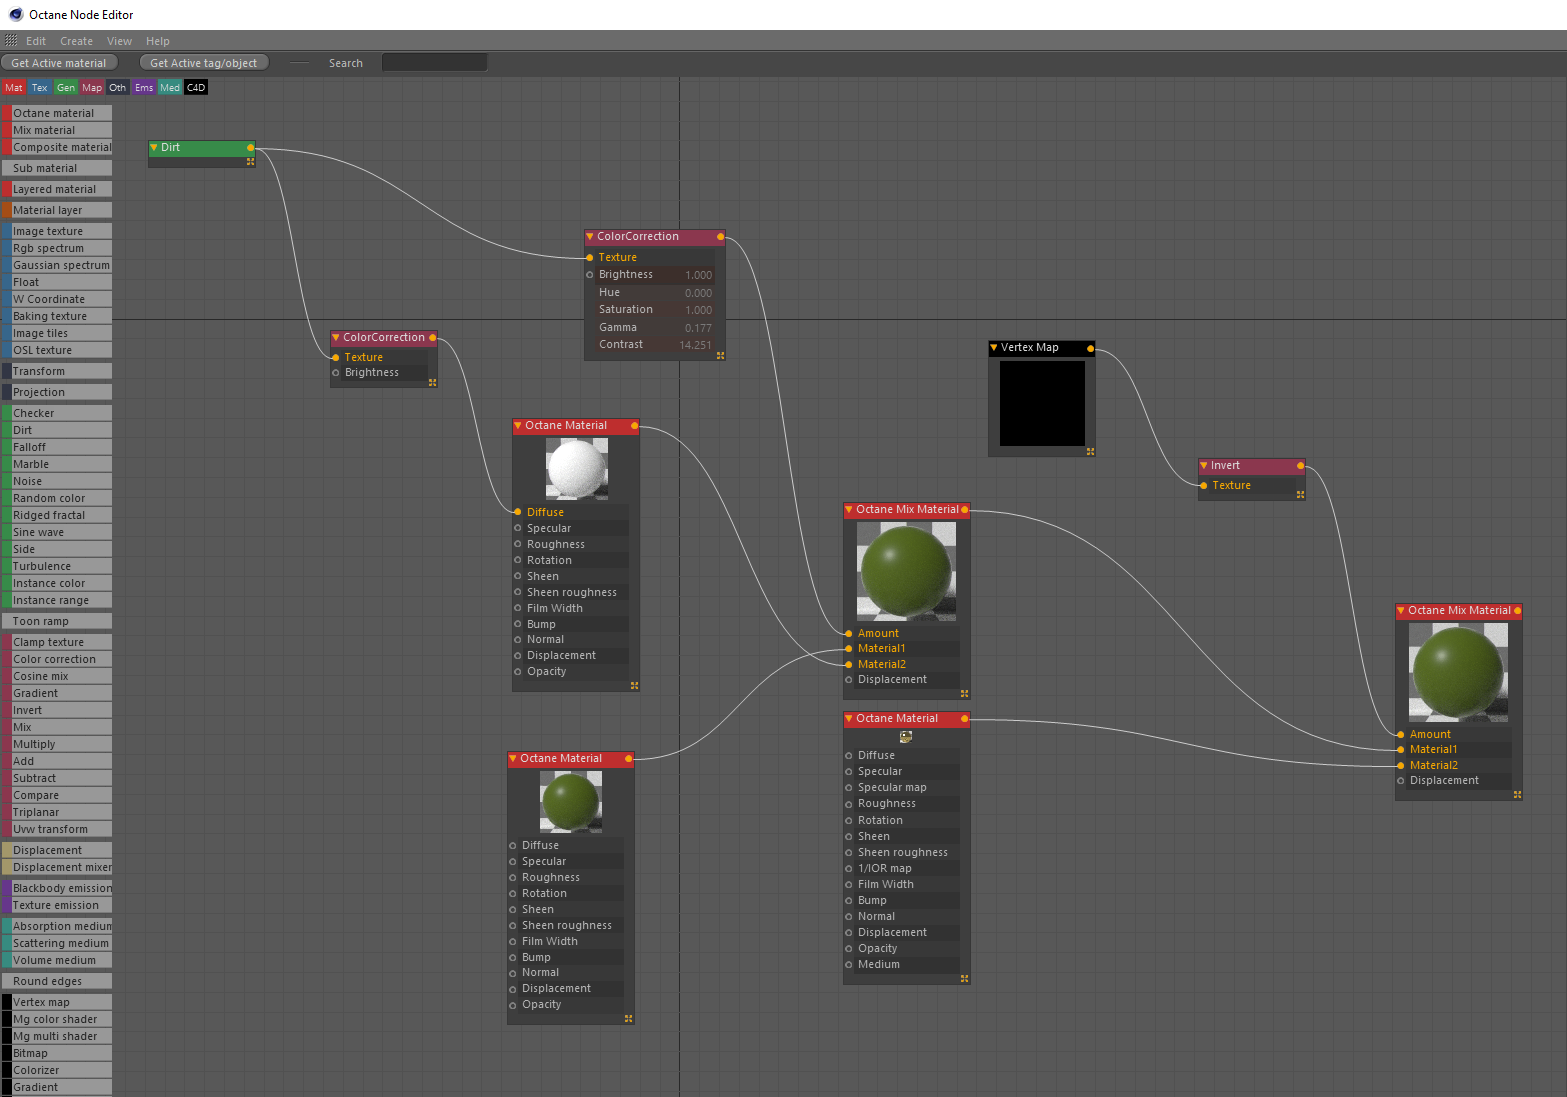Adjust Gamma value 0.177 in ColorCorrection
The height and width of the screenshot is (1097, 1567).
[x=698, y=328]
